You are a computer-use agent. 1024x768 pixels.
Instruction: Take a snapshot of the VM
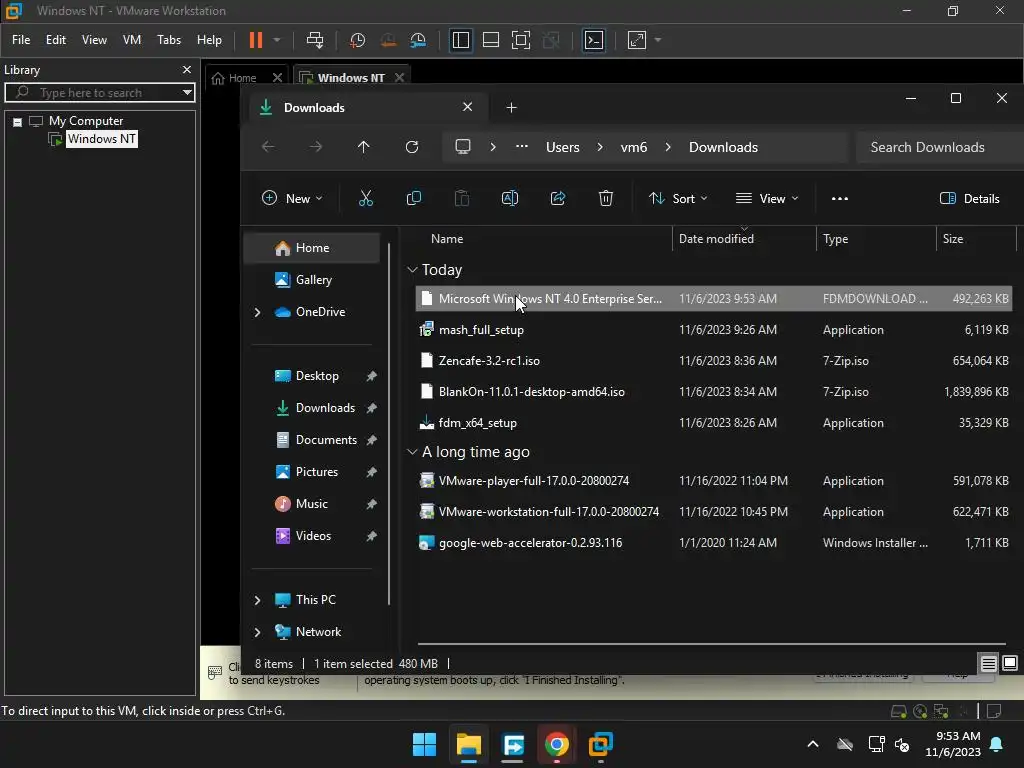point(357,40)
